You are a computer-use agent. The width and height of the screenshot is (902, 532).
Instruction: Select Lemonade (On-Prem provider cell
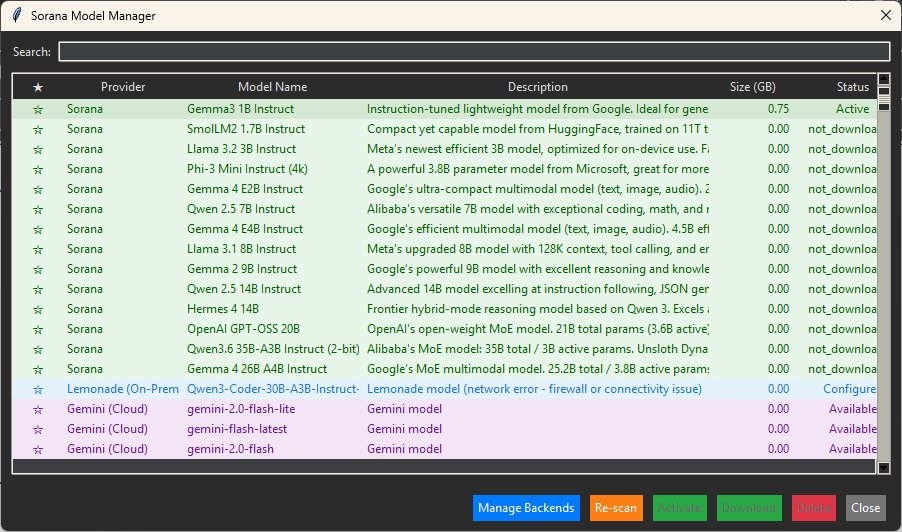click(x=123, y=389)
